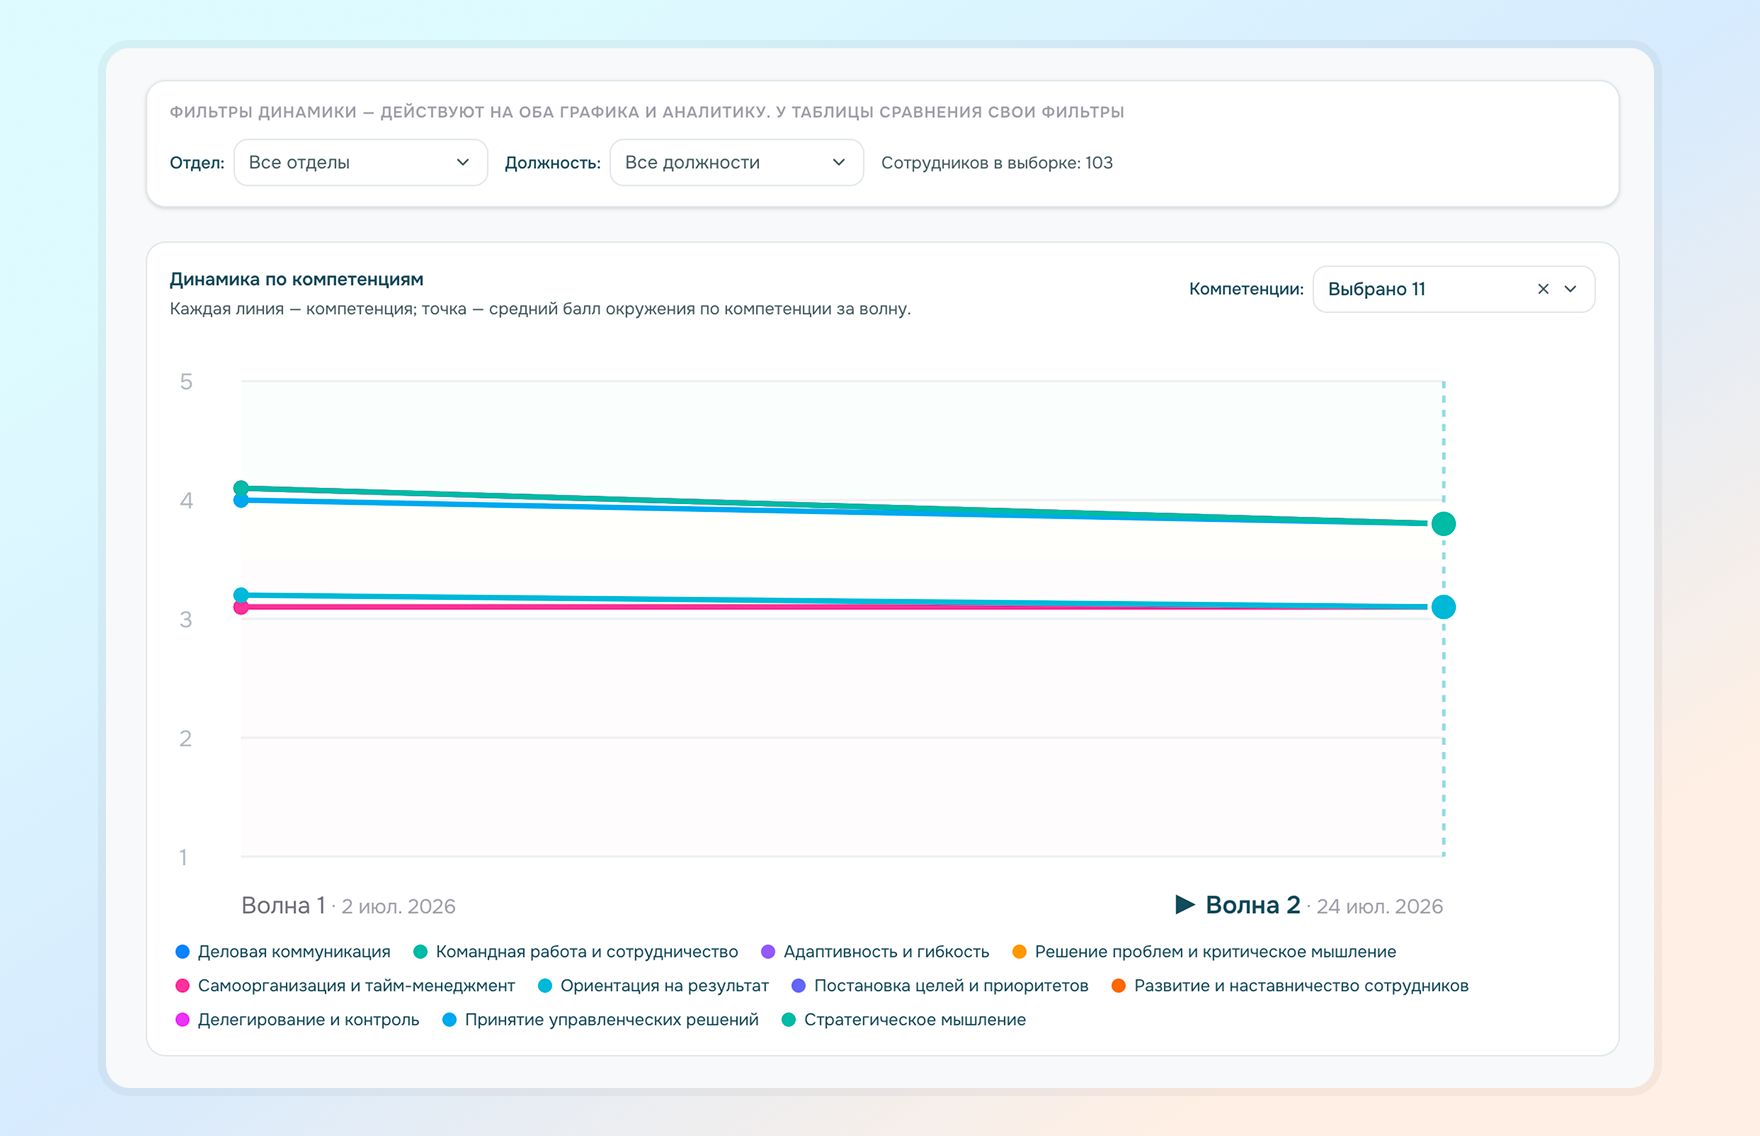Toggle legend item 'Ориентация на результат'
This screenshot has width=1760, height=1136.
click(653, 985)
